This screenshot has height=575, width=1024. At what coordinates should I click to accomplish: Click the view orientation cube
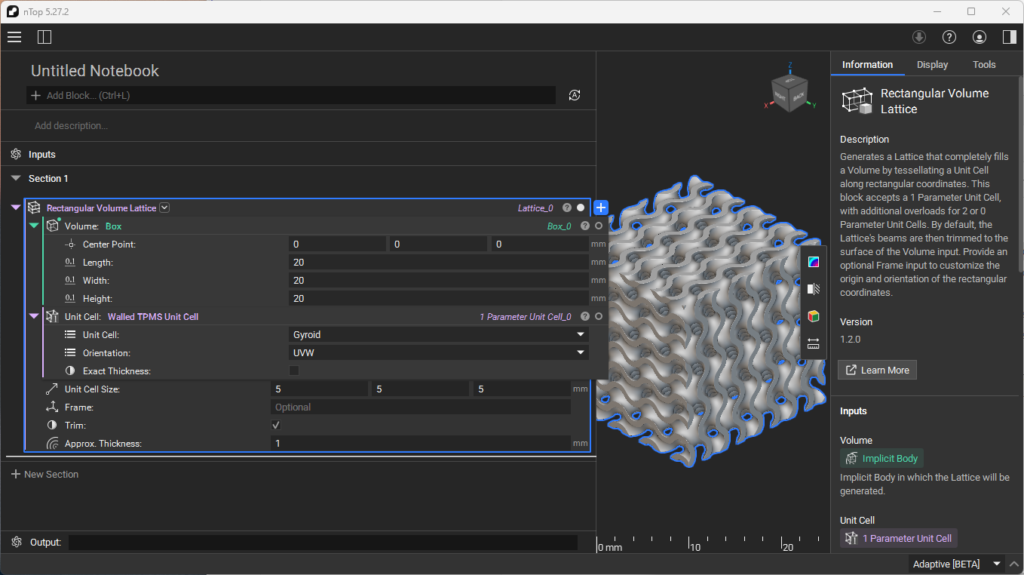click(x=790, y=93)
